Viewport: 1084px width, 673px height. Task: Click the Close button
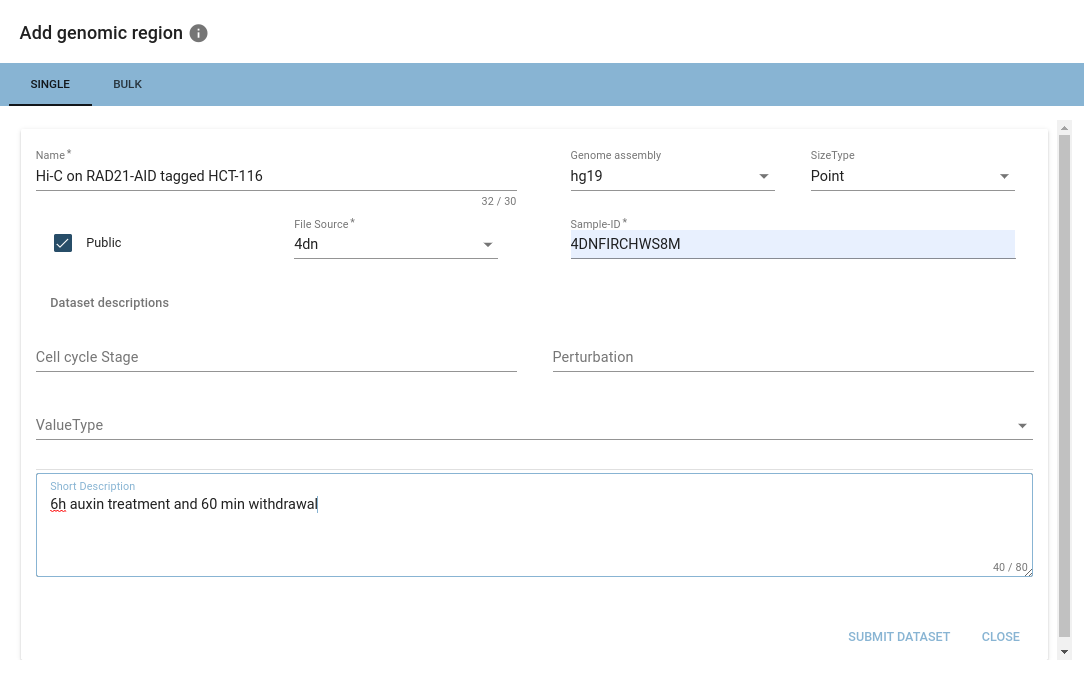coord(1000,637)
